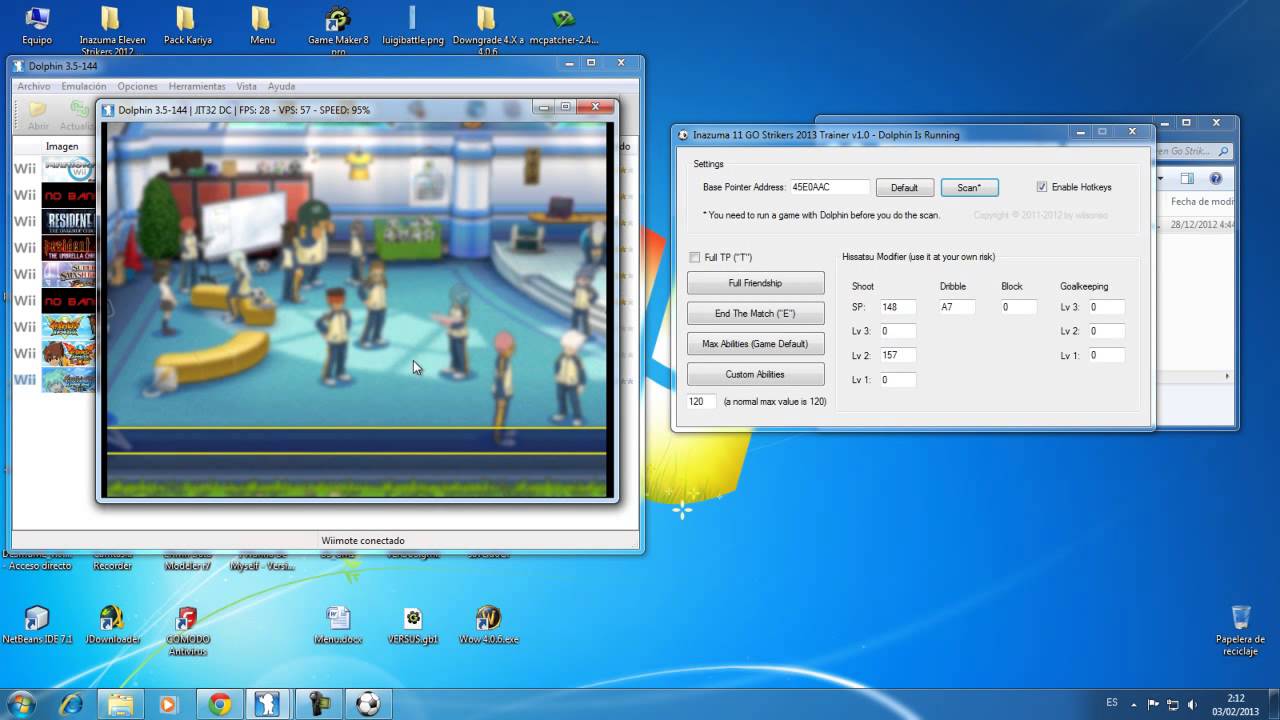The image size is (1280, 720).
Task: Click the Default button in trainer
Action: pos(904,188)
